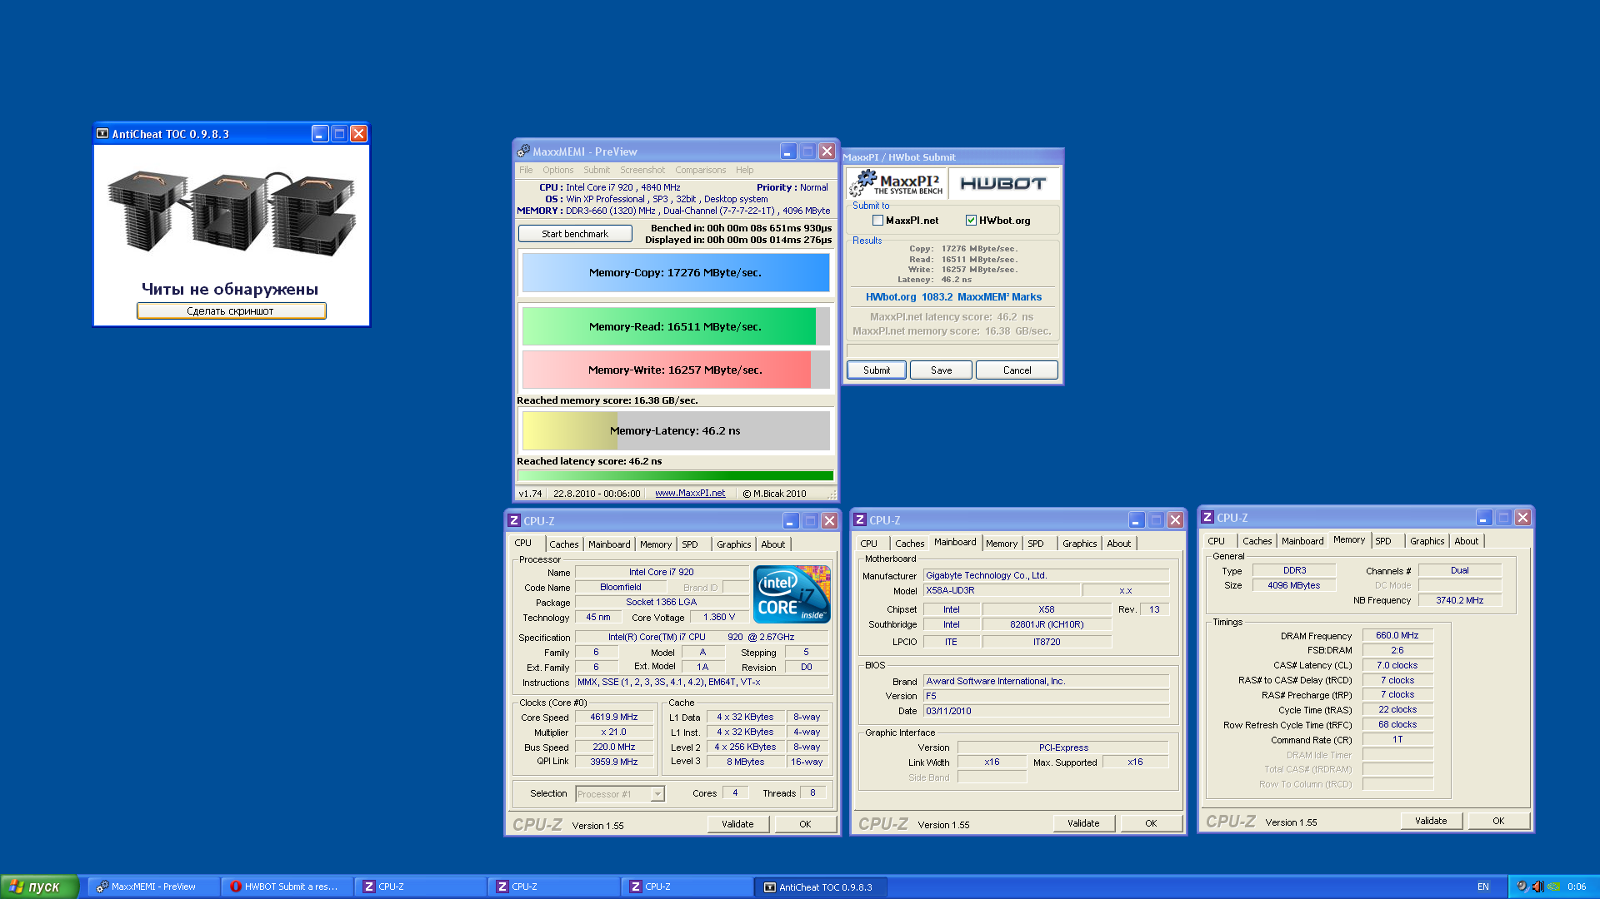Click the blue Memory-Copy result bar
This screenshot has height=899, width=1600.
676,272
